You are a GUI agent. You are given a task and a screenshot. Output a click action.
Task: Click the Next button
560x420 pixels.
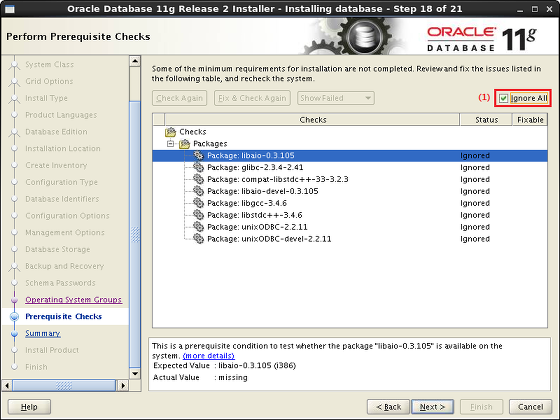click(x=432, y=407)
